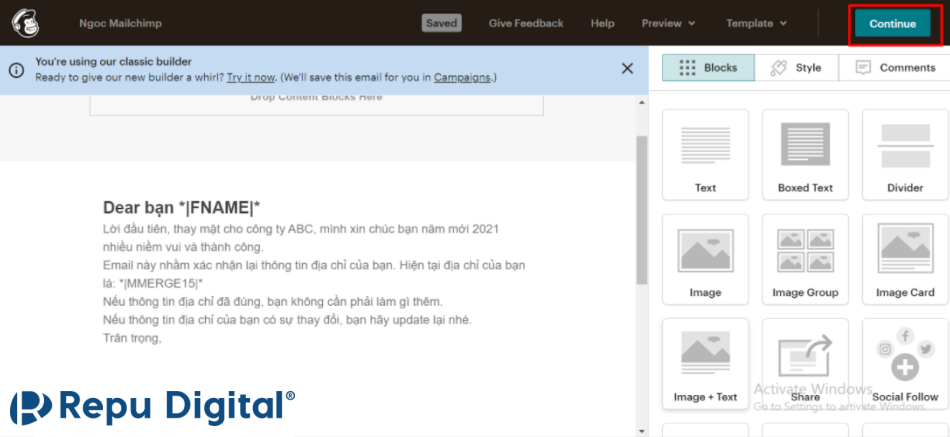Select the Image Group content block
Viewport: 950px width, 437px height.
805,259
